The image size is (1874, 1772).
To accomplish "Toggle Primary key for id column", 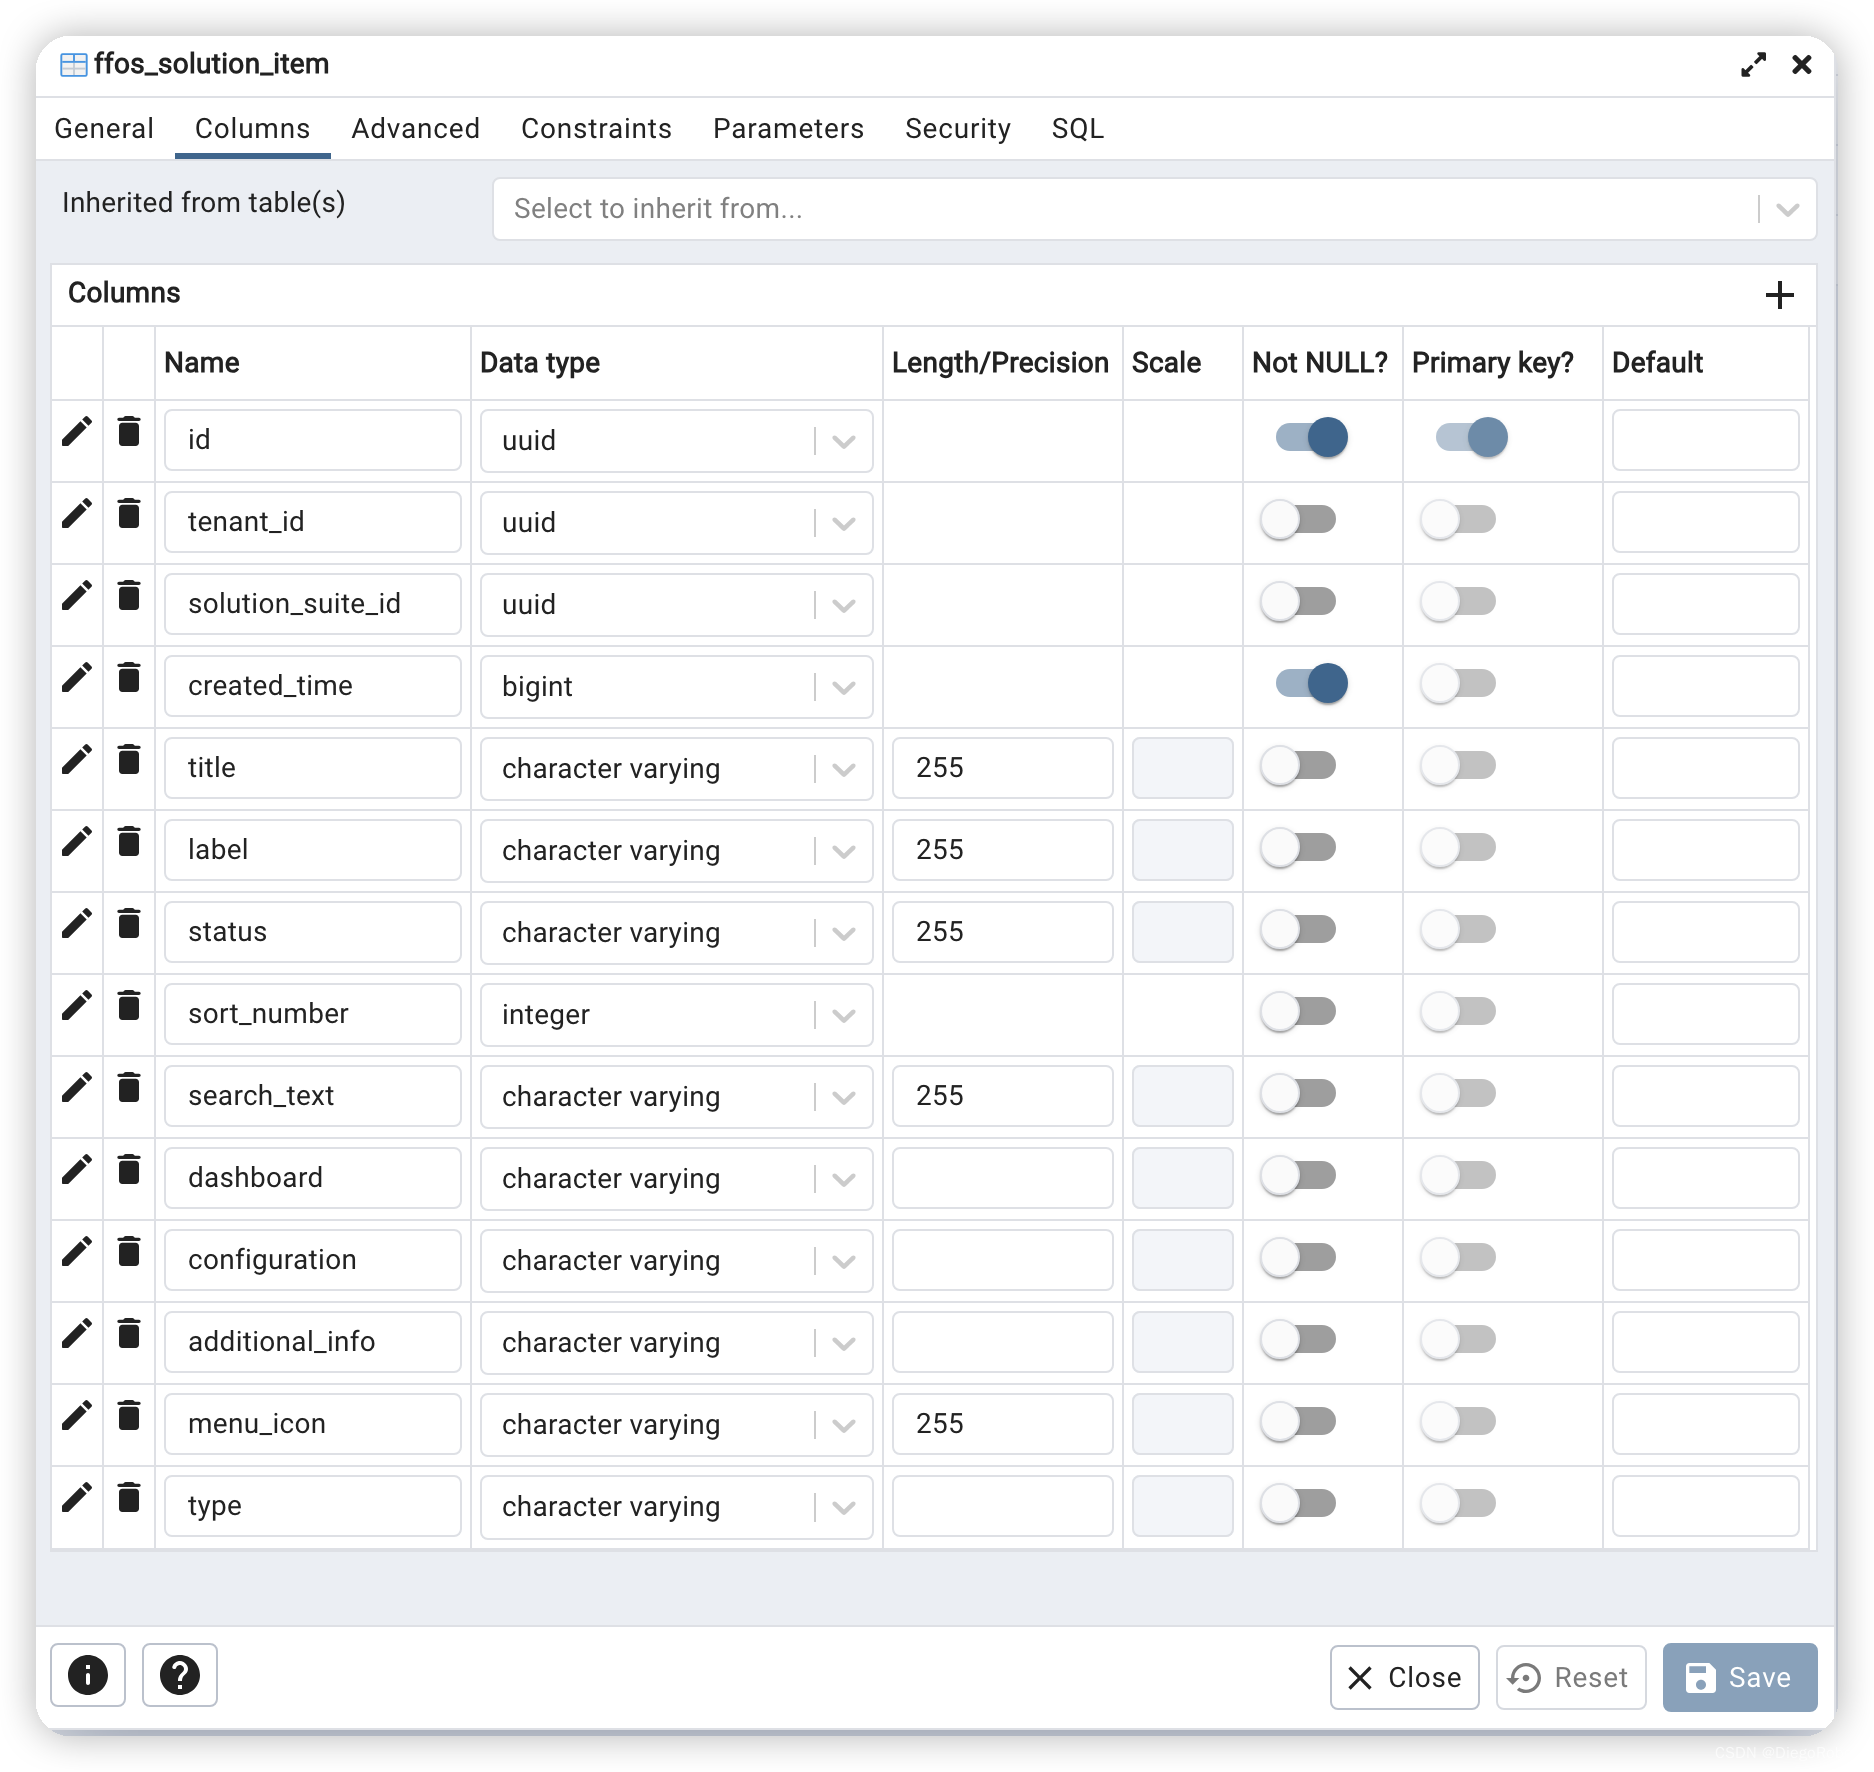I will click(x=1472, y=437).
